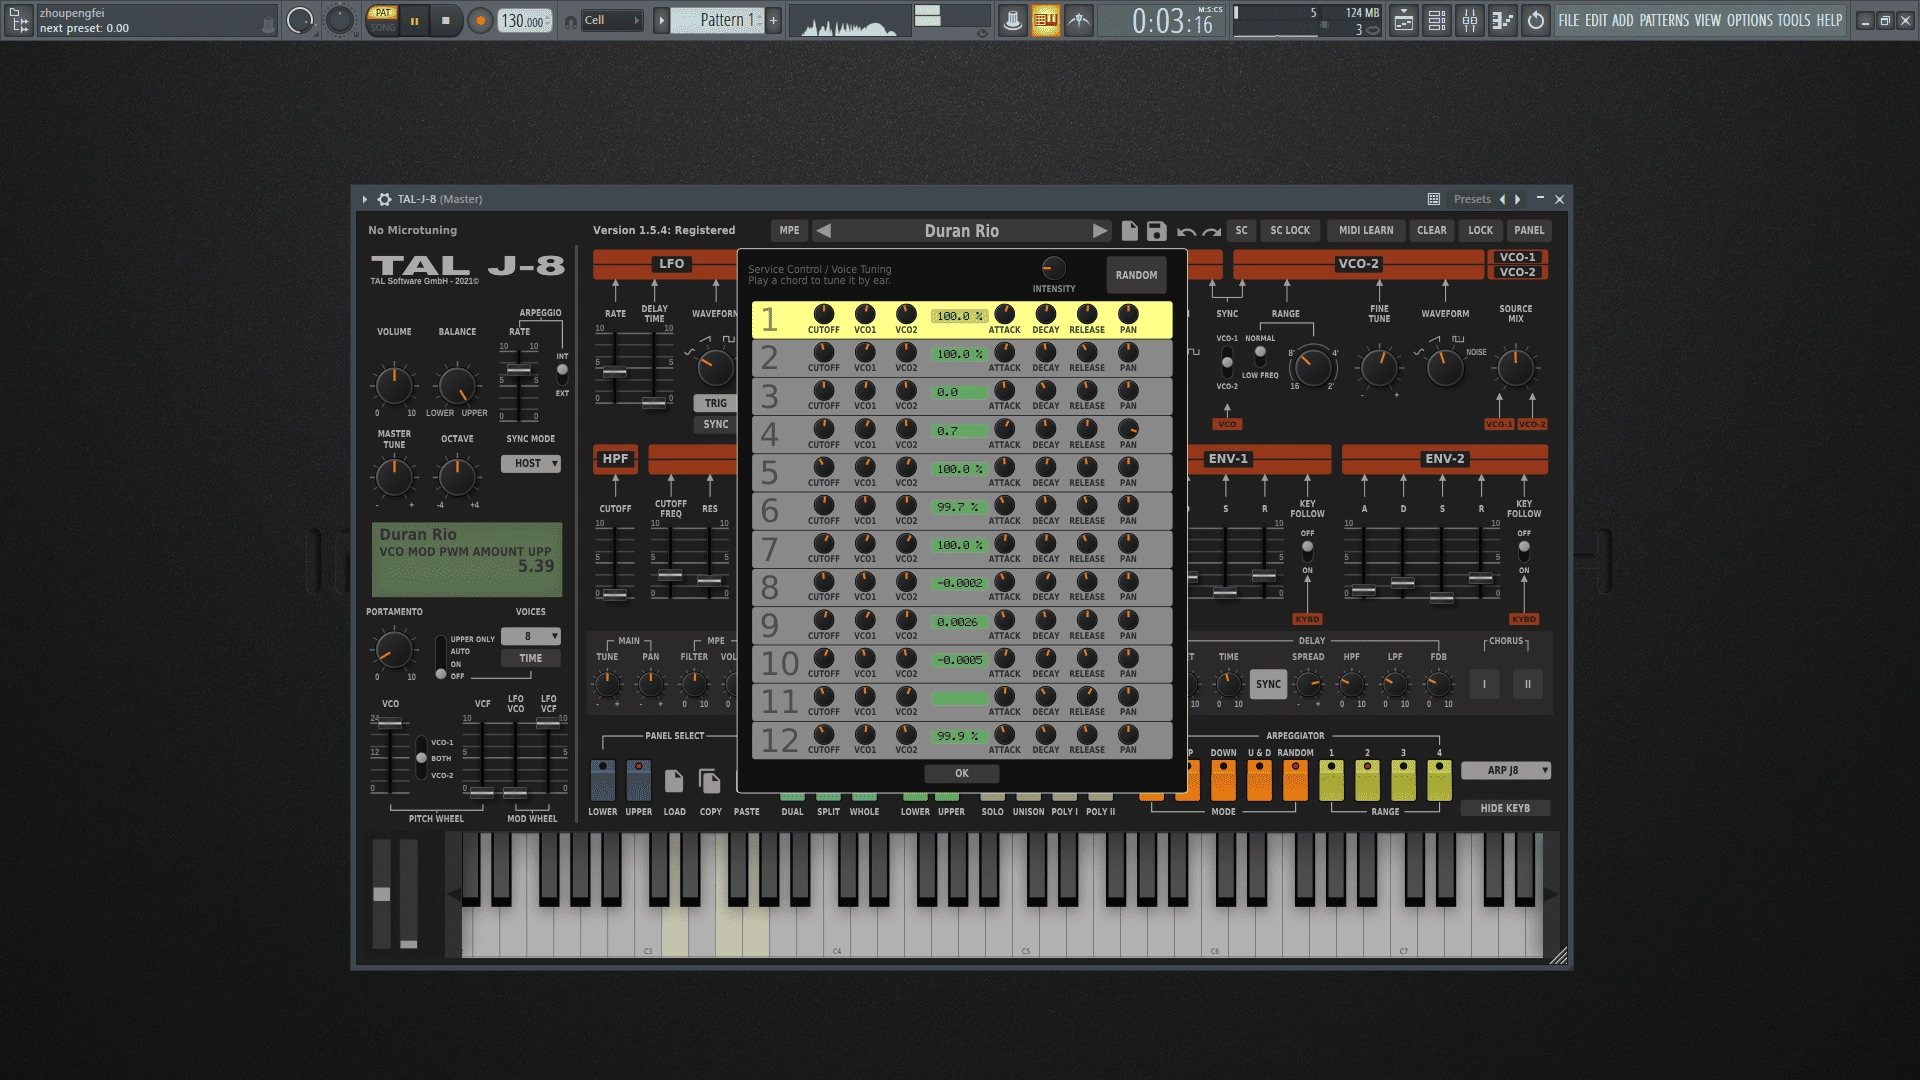Viewport: 1920px width, 1080px height.
Task: Go to next preset after Duran Rio
Action: coord(1100,231)
